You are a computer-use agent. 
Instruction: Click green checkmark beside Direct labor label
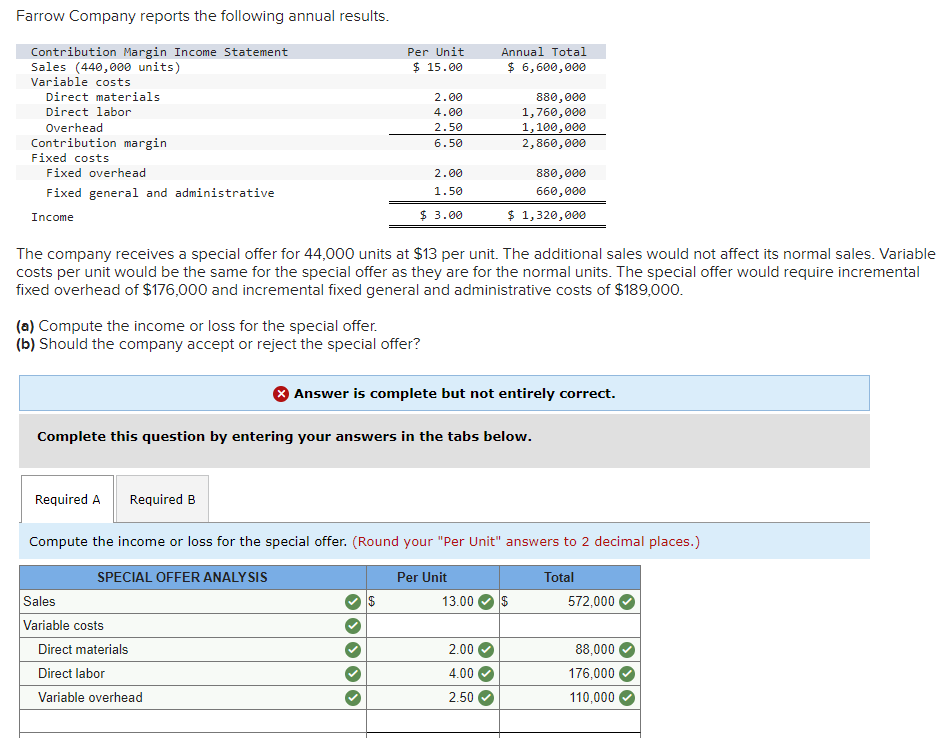click(x=352, y=673)
